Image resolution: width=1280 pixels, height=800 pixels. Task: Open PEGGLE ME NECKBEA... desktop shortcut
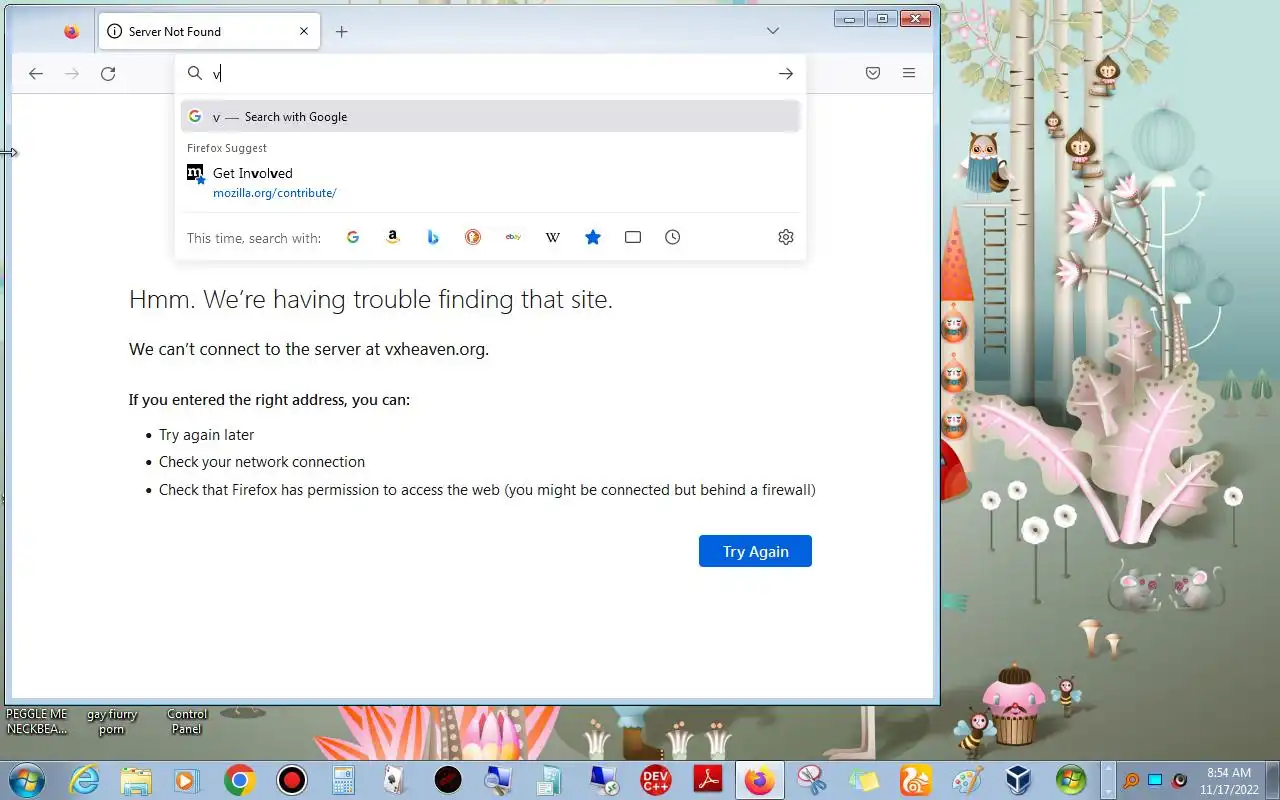pyautogui.click(x=37, y=721)
